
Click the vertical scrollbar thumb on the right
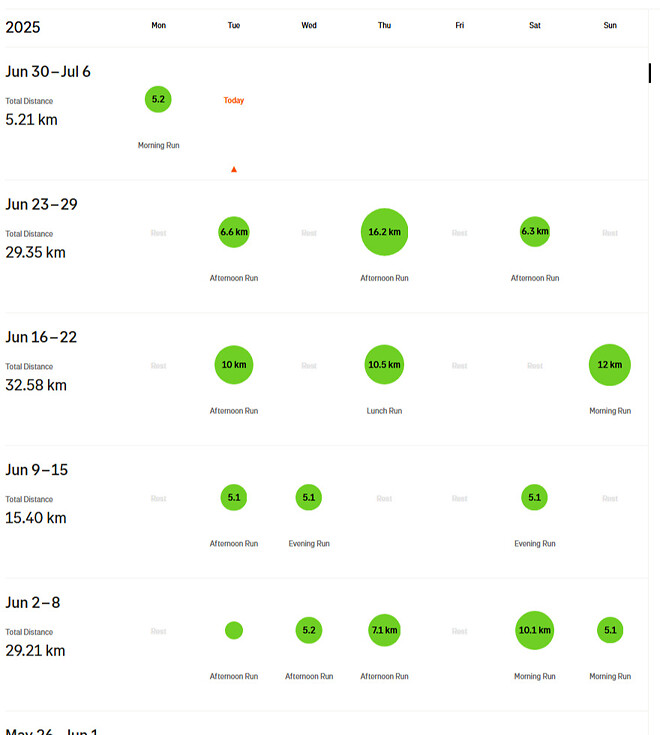point(650,72)
